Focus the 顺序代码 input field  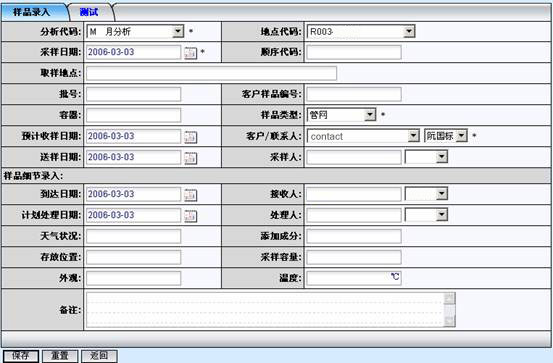354,52
